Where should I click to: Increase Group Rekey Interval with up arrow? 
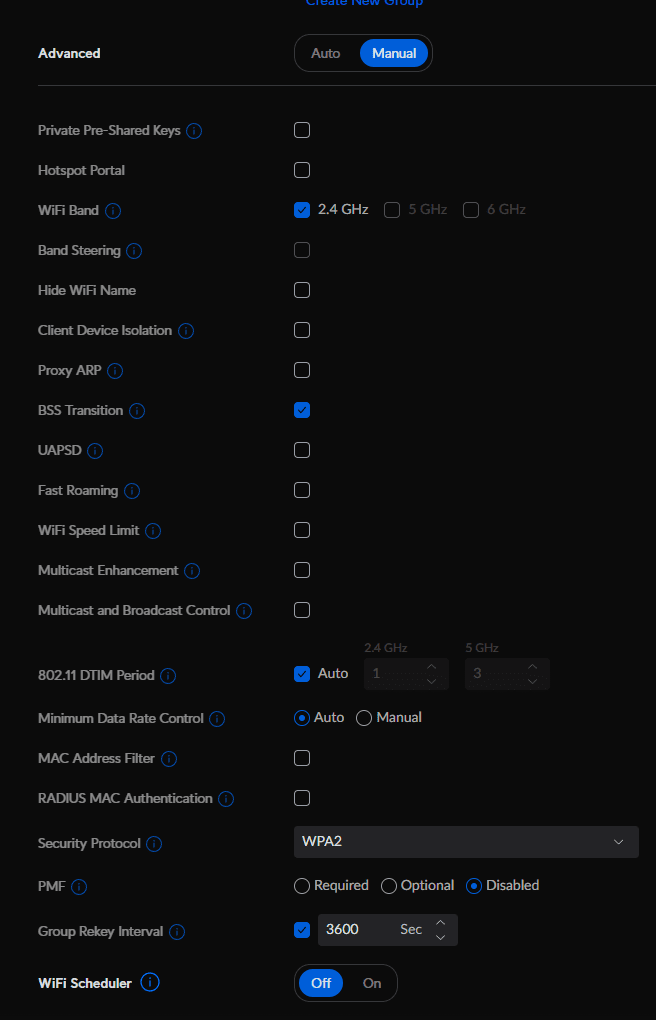tap(441, 922)
